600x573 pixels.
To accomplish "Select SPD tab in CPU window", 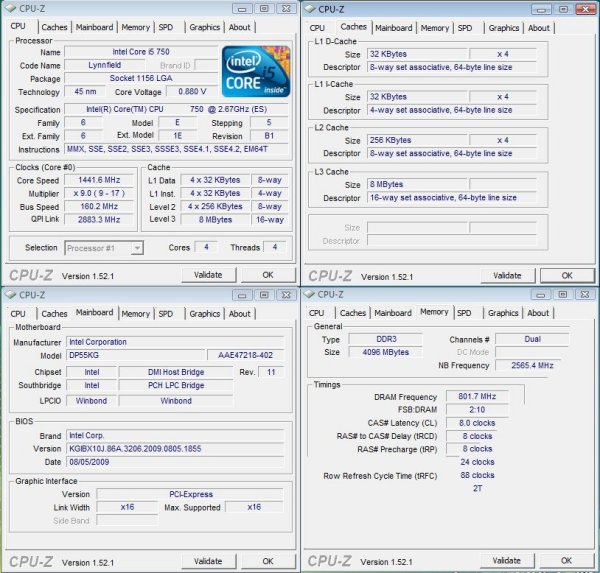I will coord(166,27).
